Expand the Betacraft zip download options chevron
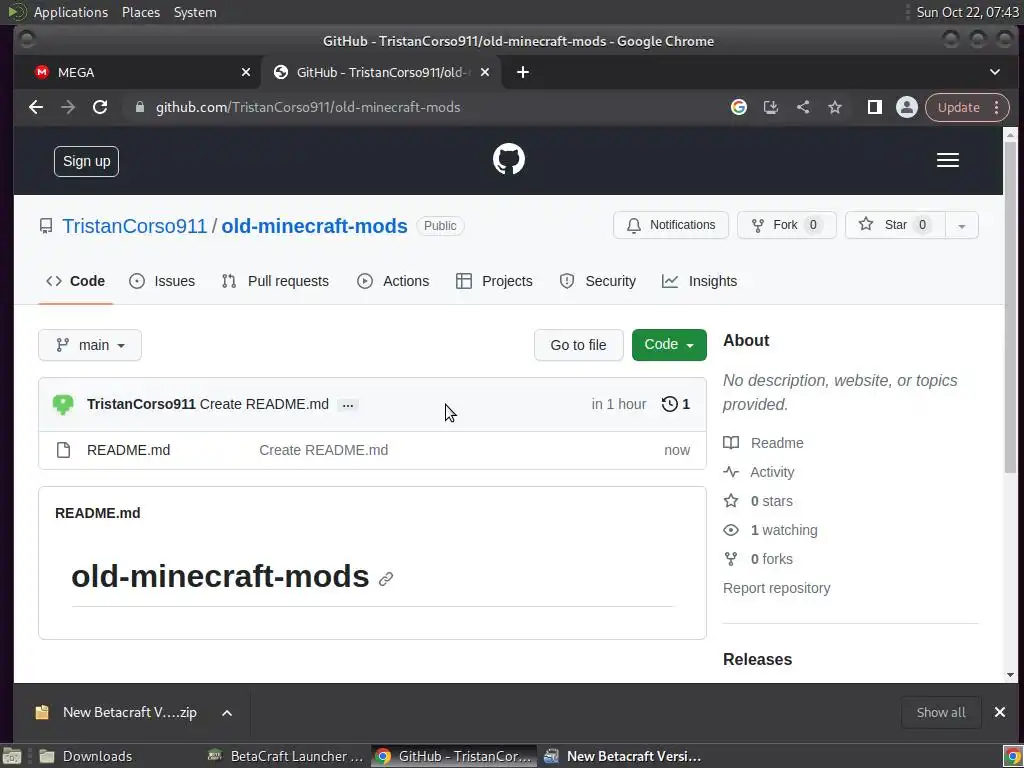The height and width of the screenshot is (768, 1024). tap(227, 712)
